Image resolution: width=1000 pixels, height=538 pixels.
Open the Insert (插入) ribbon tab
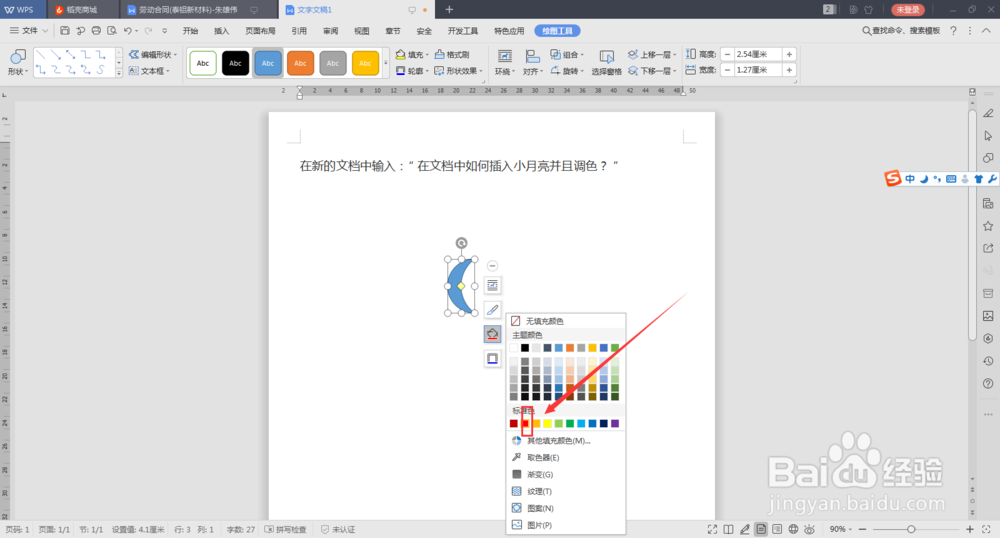[221, 31]
